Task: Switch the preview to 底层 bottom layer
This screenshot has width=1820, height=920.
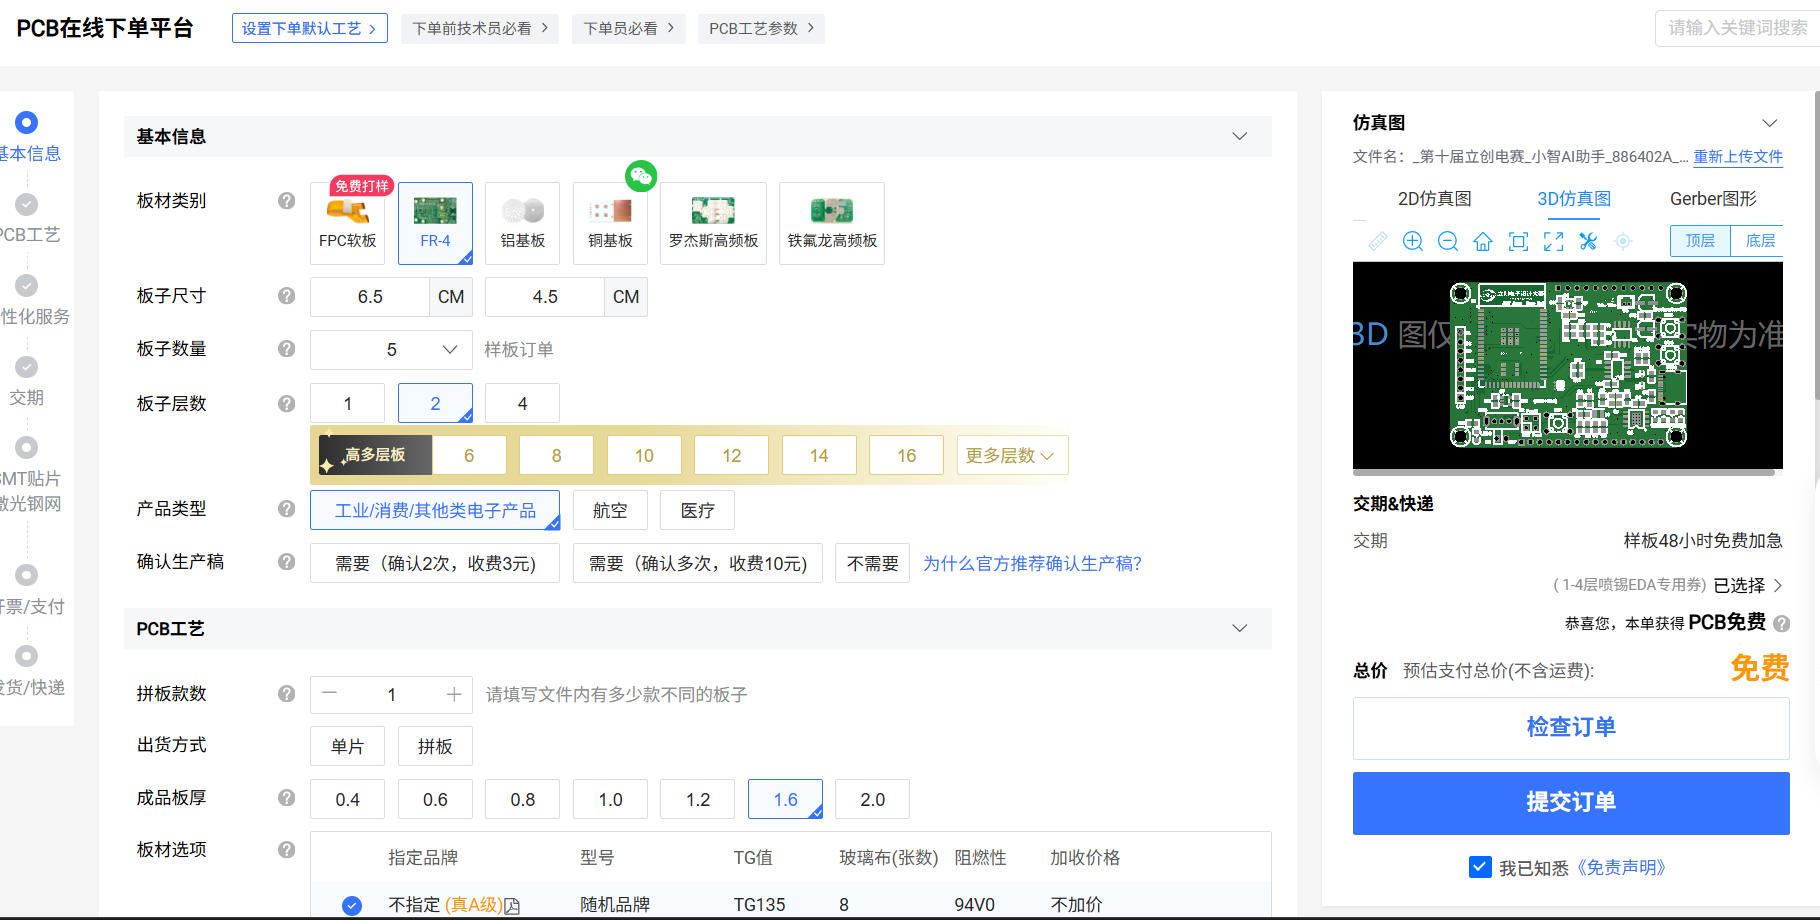Action: [1759, 241]
